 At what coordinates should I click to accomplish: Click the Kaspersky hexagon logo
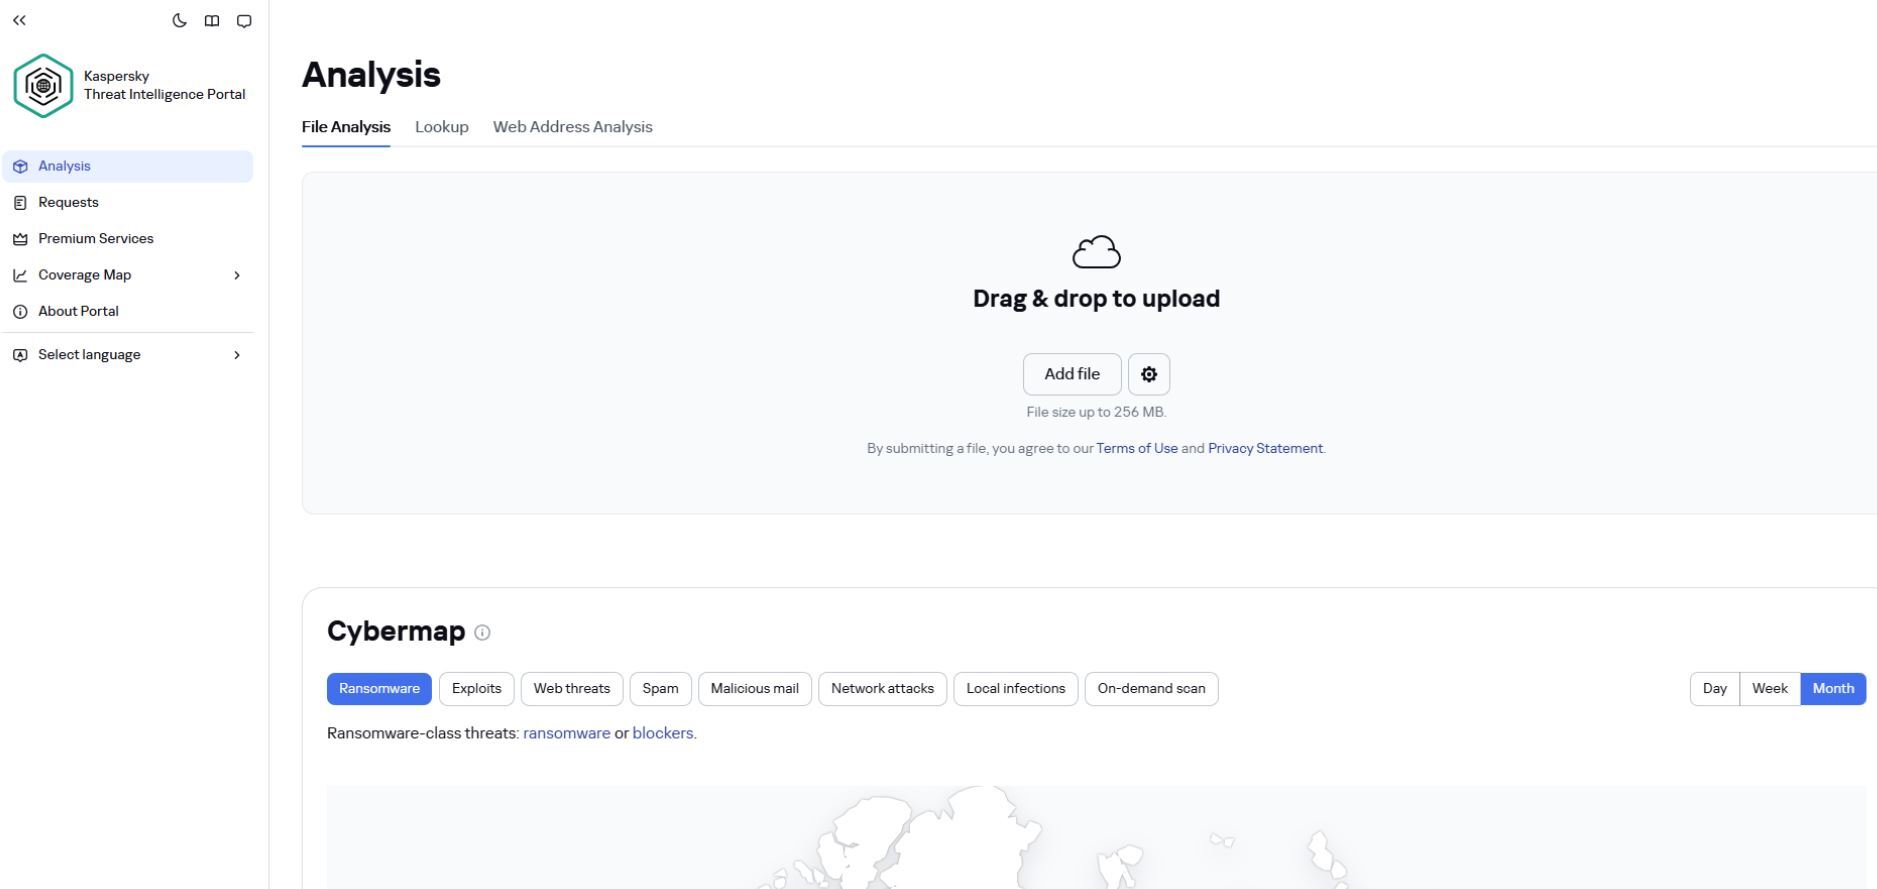click(x=43, y=86)
